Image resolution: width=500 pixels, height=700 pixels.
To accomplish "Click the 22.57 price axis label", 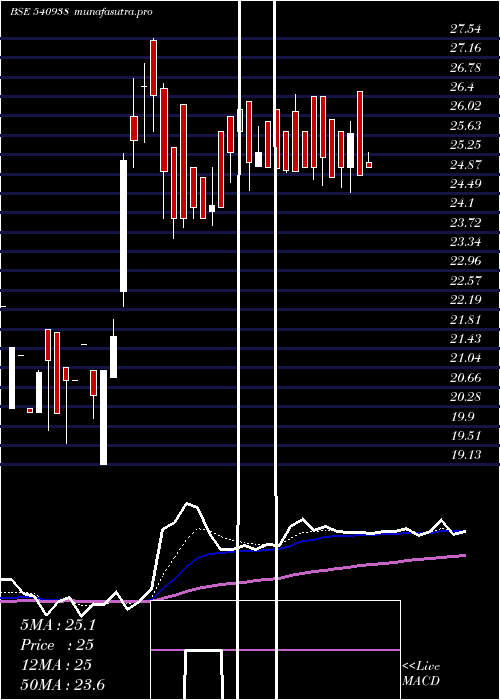I will pos(466,280).
